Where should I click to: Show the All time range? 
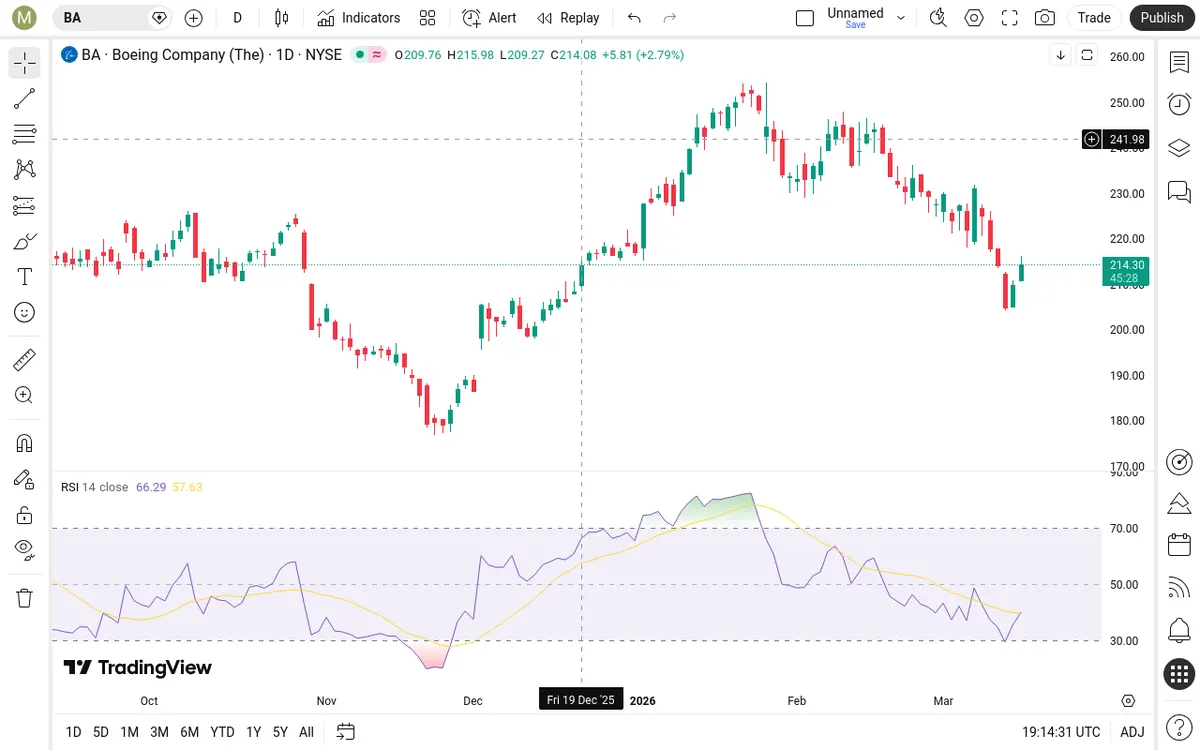306,732
